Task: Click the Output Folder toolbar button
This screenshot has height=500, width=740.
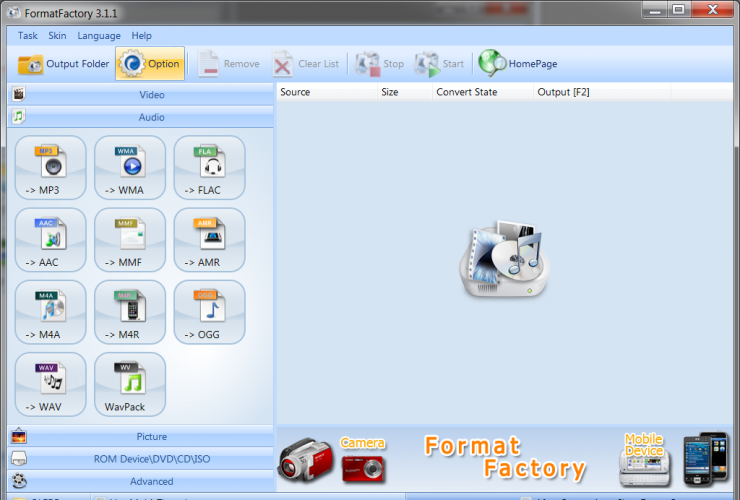Action: pyautogui.click(x=64, y=64)
